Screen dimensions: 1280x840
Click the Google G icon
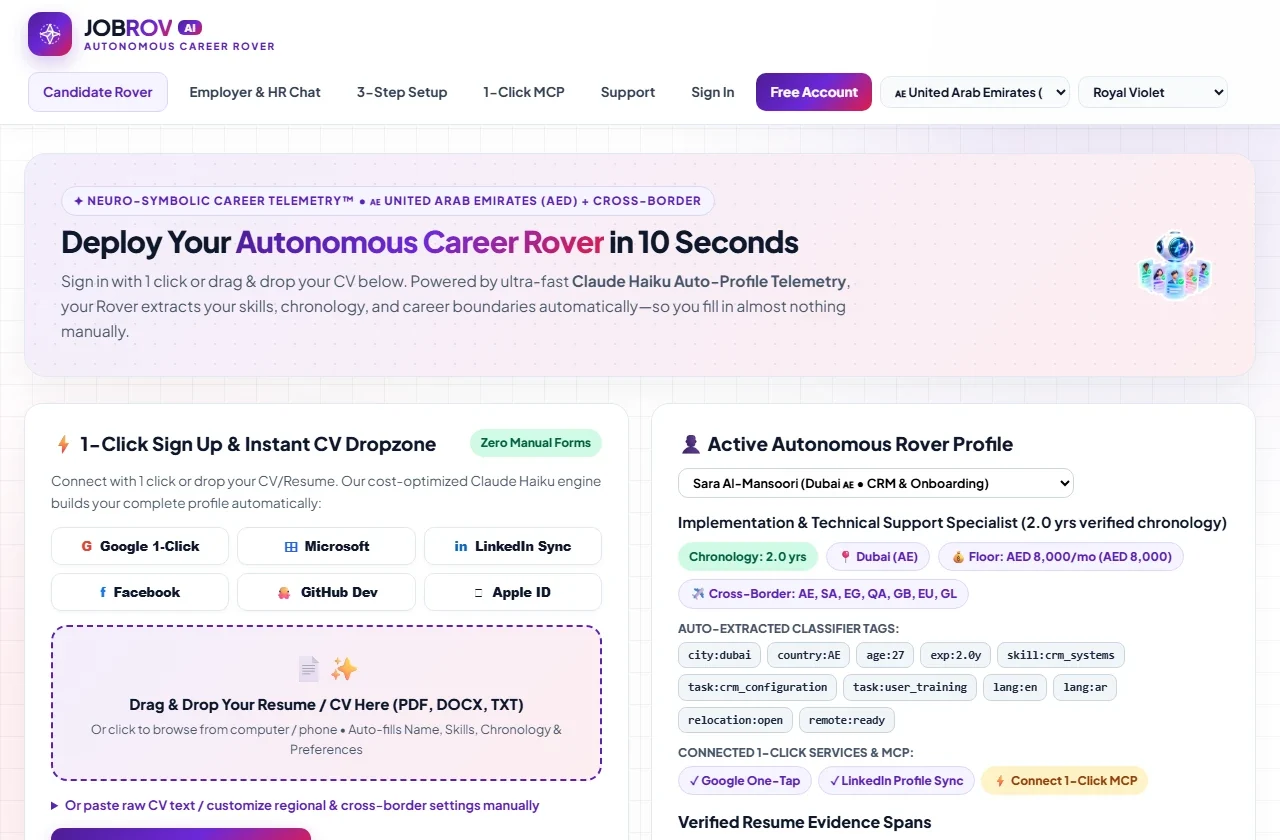pos(87,546)
